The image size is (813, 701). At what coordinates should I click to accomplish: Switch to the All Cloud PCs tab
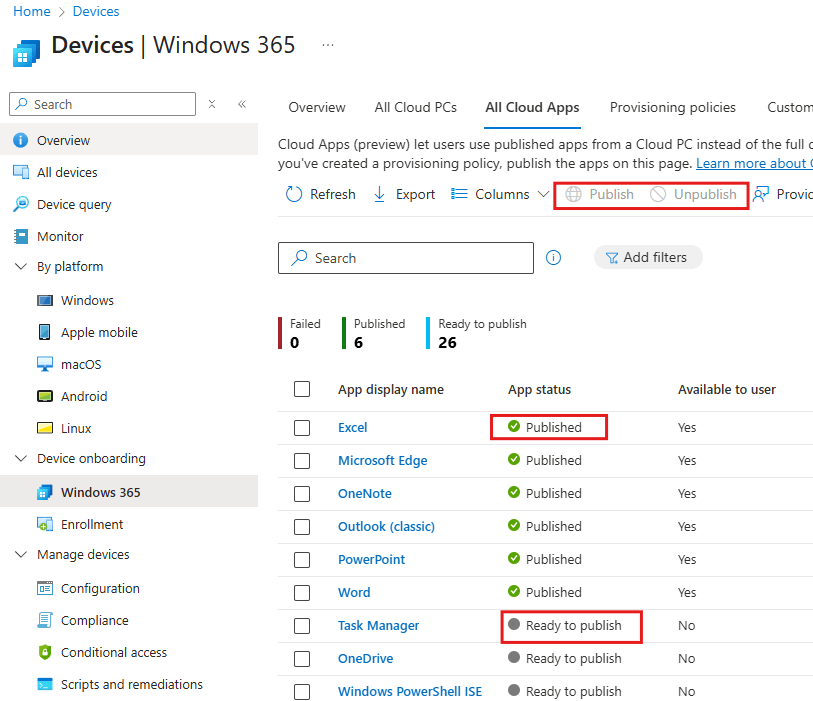coord(415,108)
